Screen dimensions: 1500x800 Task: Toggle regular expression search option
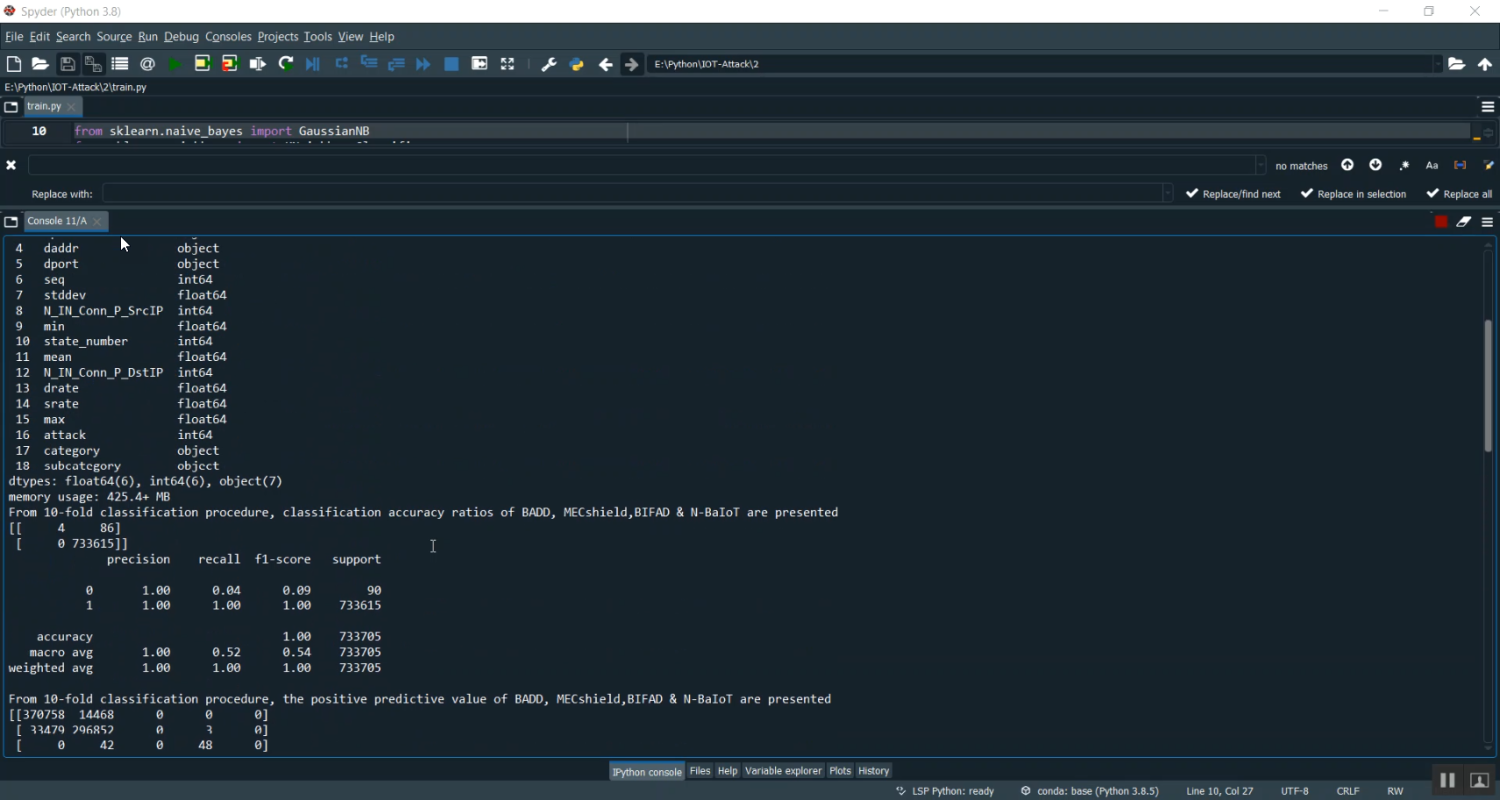coord(1404,165)
